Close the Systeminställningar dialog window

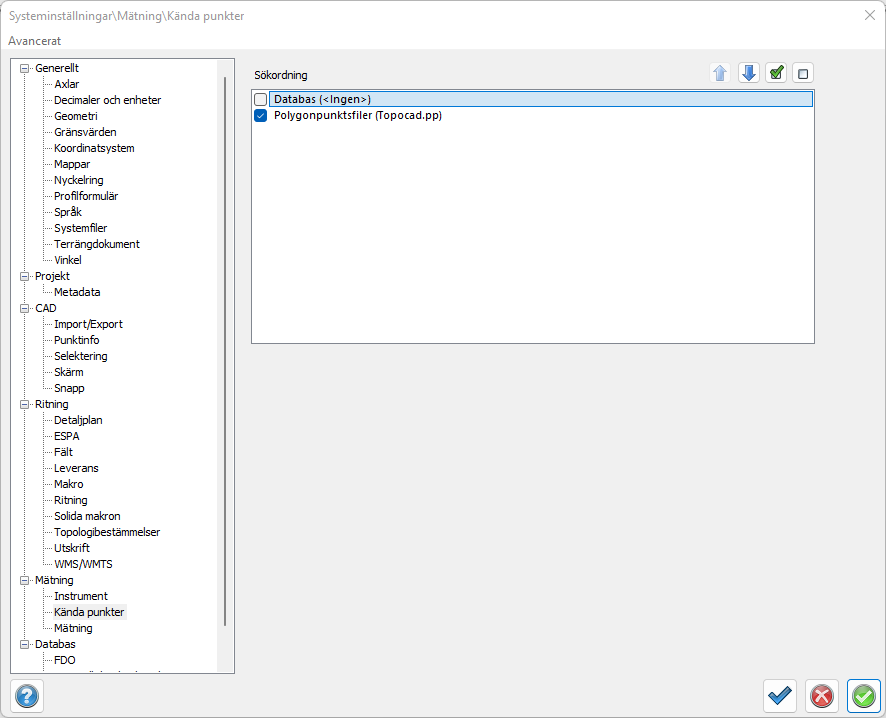[x=869, y=15]
